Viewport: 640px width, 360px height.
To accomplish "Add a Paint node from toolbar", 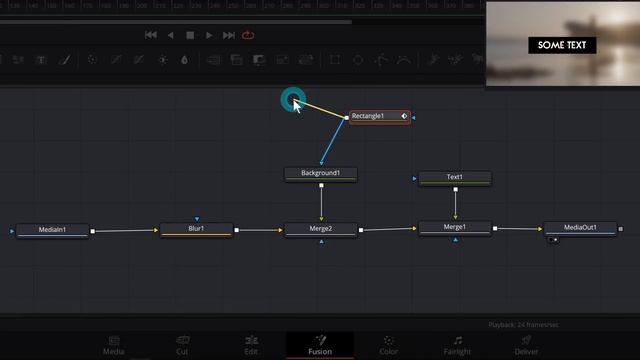I will [x=64, y=60].
